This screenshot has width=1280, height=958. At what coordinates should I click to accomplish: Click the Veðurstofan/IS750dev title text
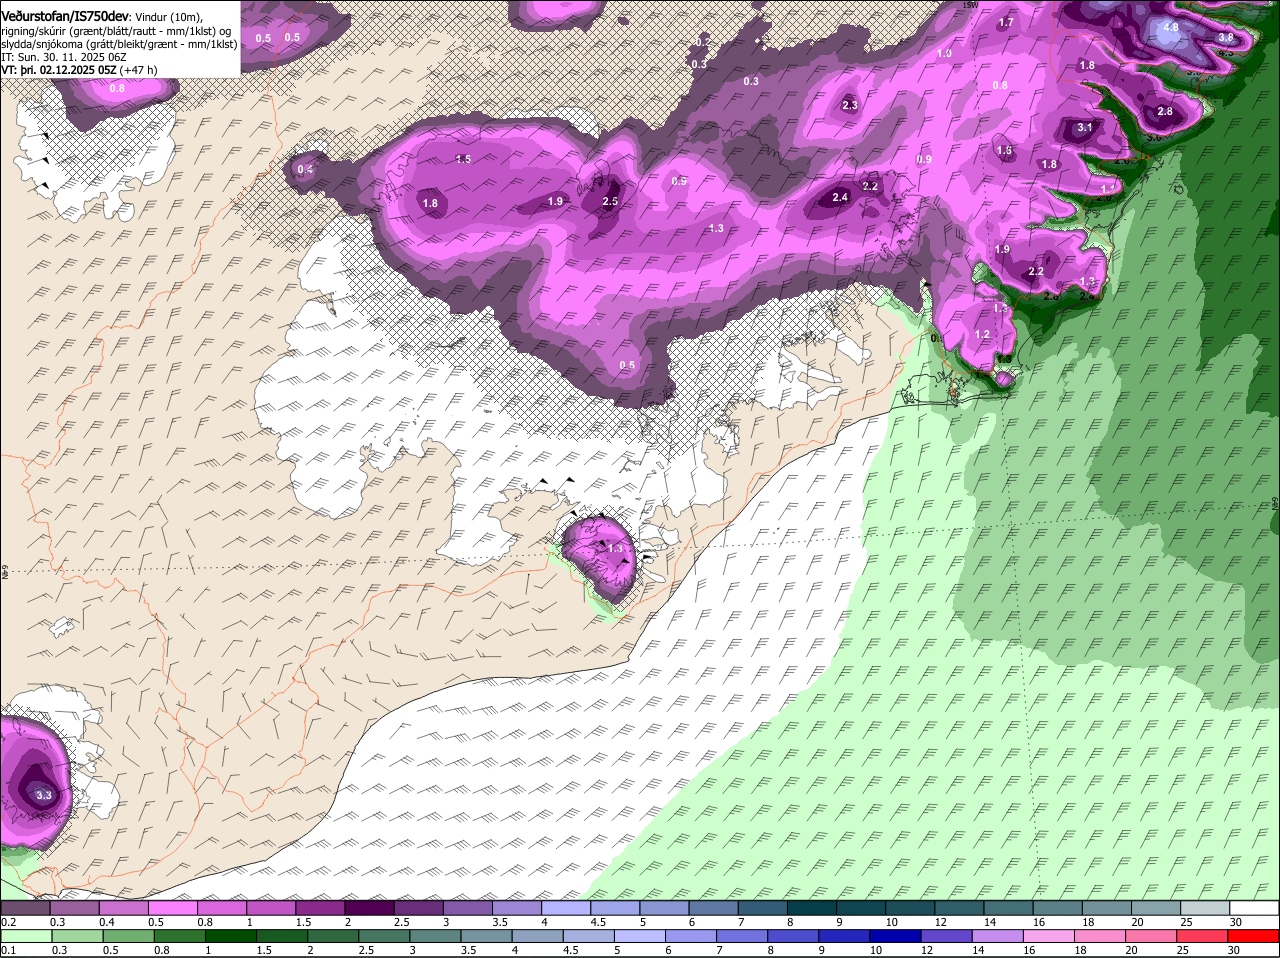coord(65,17)
